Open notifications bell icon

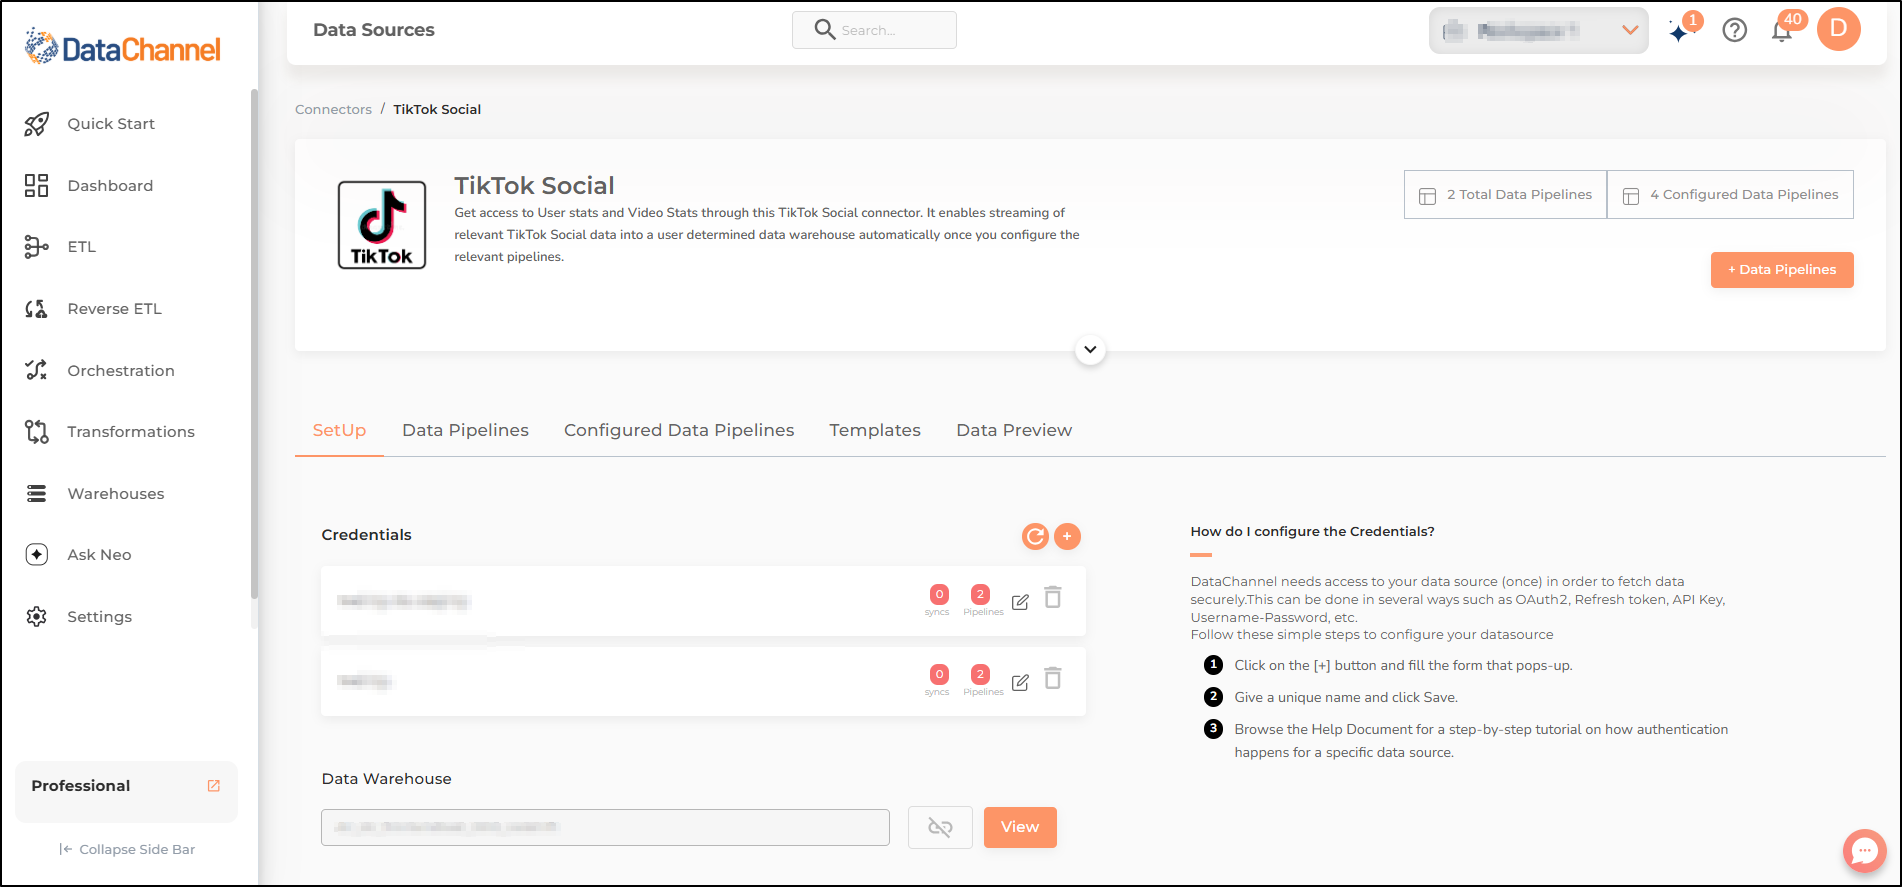click(x=1782, y=30)
